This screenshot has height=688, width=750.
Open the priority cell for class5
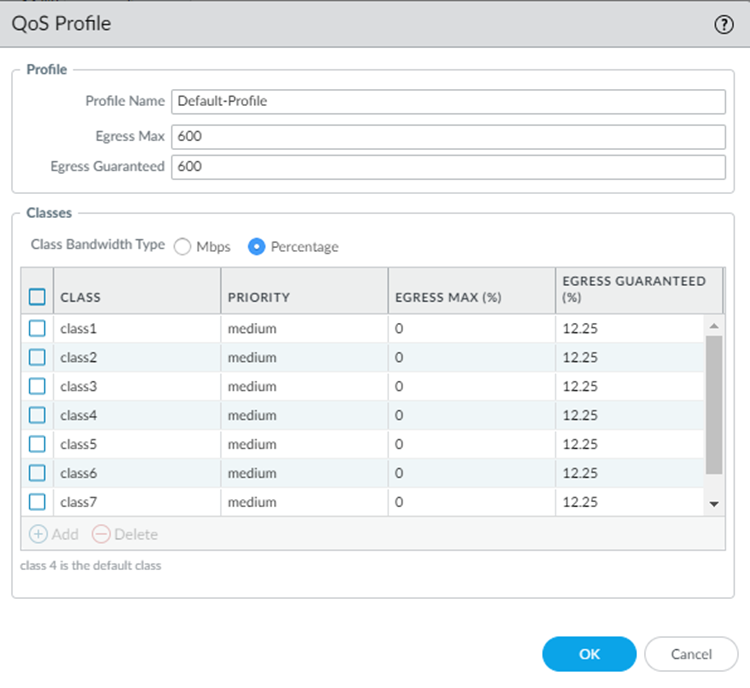tap(304, 444)
